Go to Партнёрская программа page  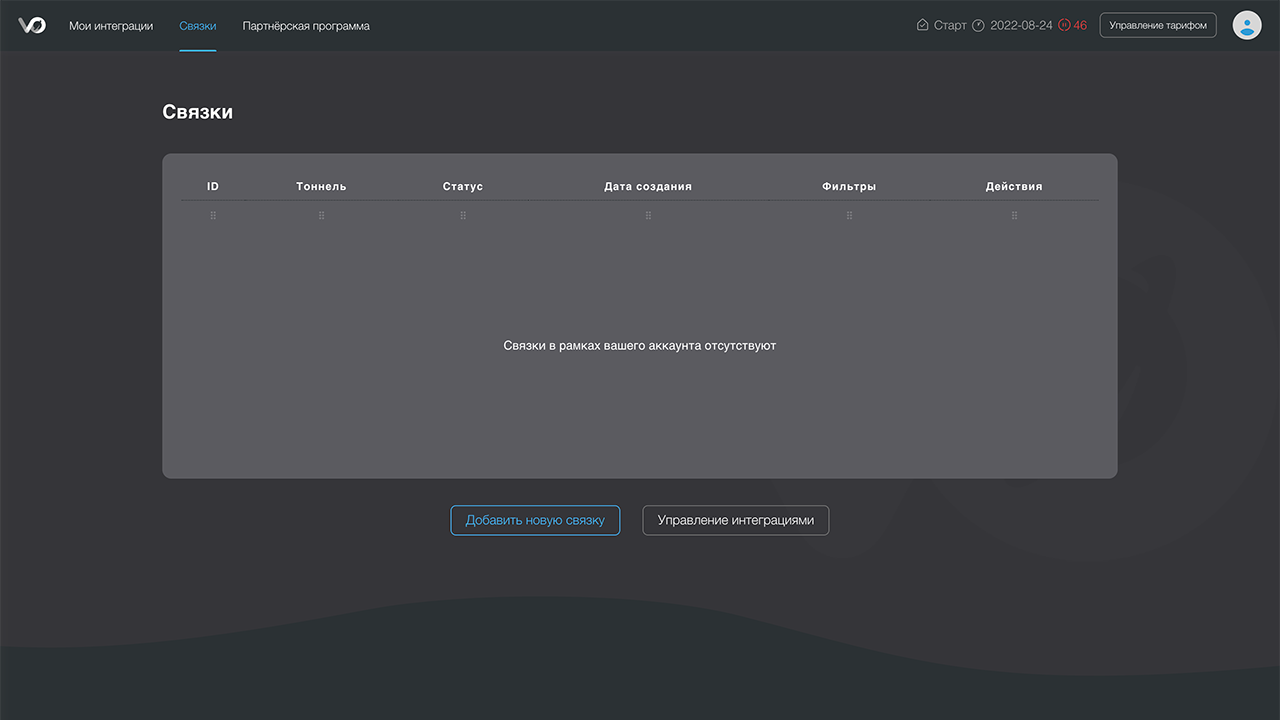306,26
